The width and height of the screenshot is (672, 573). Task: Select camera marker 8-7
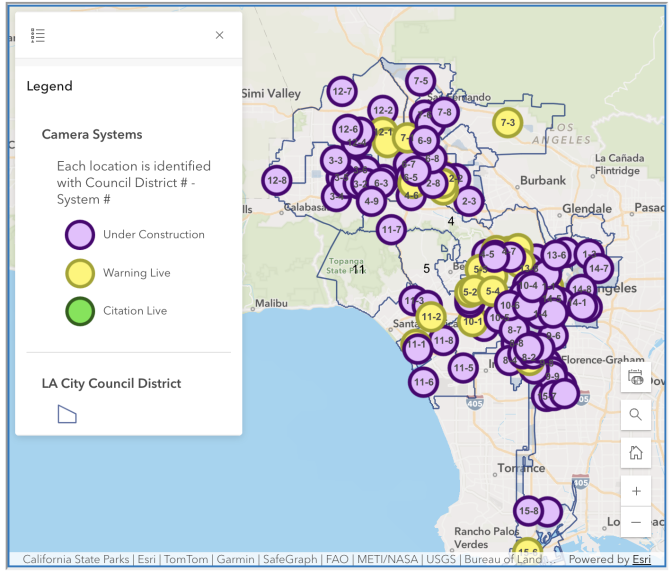pyautogui.click(x=514, y=330)
